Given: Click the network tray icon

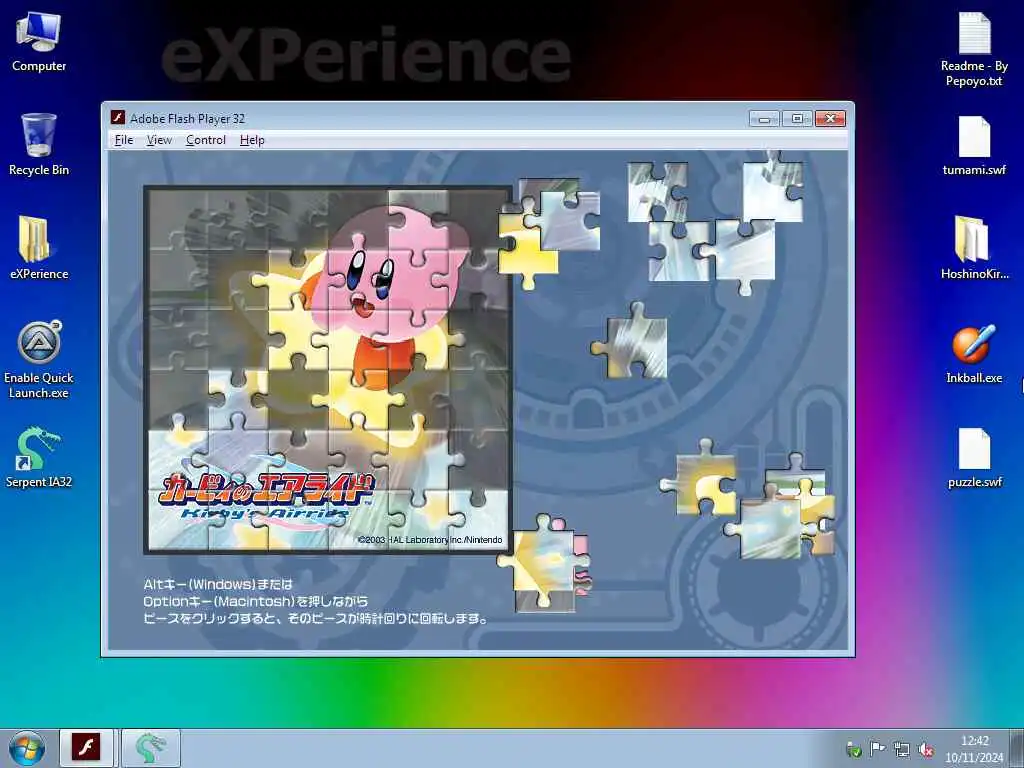Looking at the screenshot, I should point(901,750).
